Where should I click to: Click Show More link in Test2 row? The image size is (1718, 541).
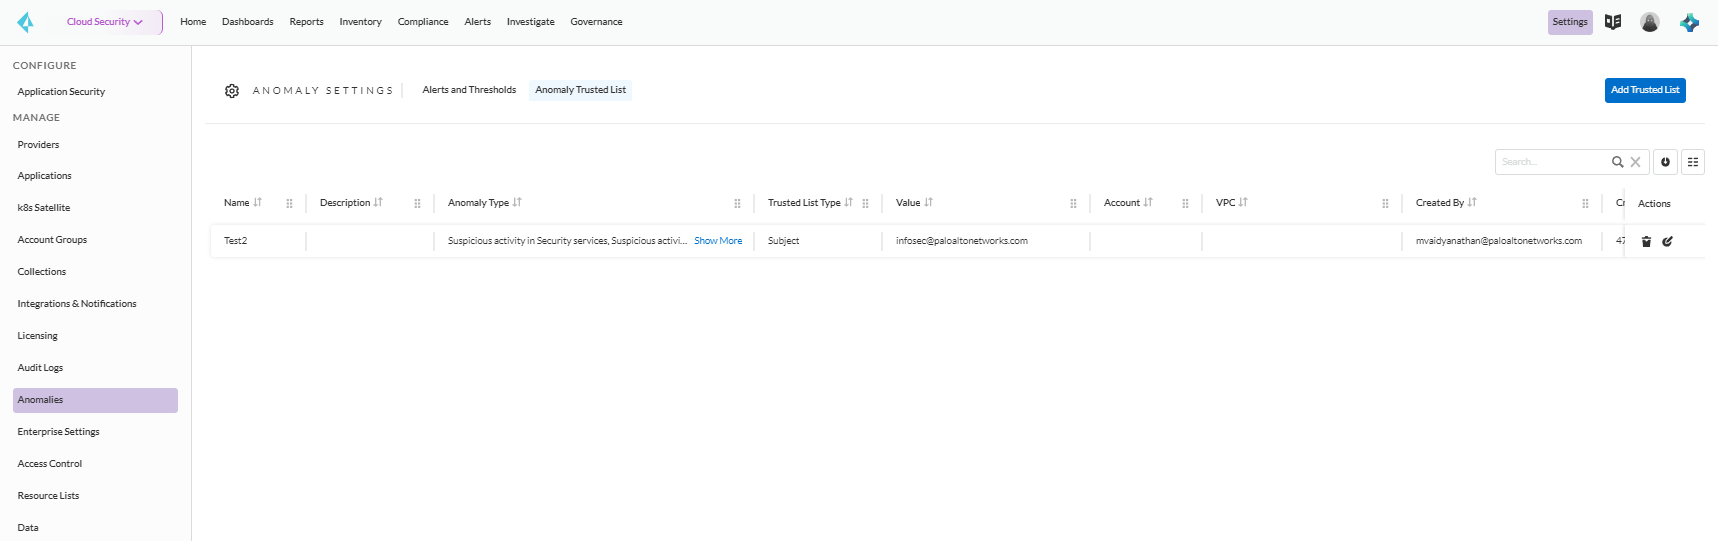(718, 241)
